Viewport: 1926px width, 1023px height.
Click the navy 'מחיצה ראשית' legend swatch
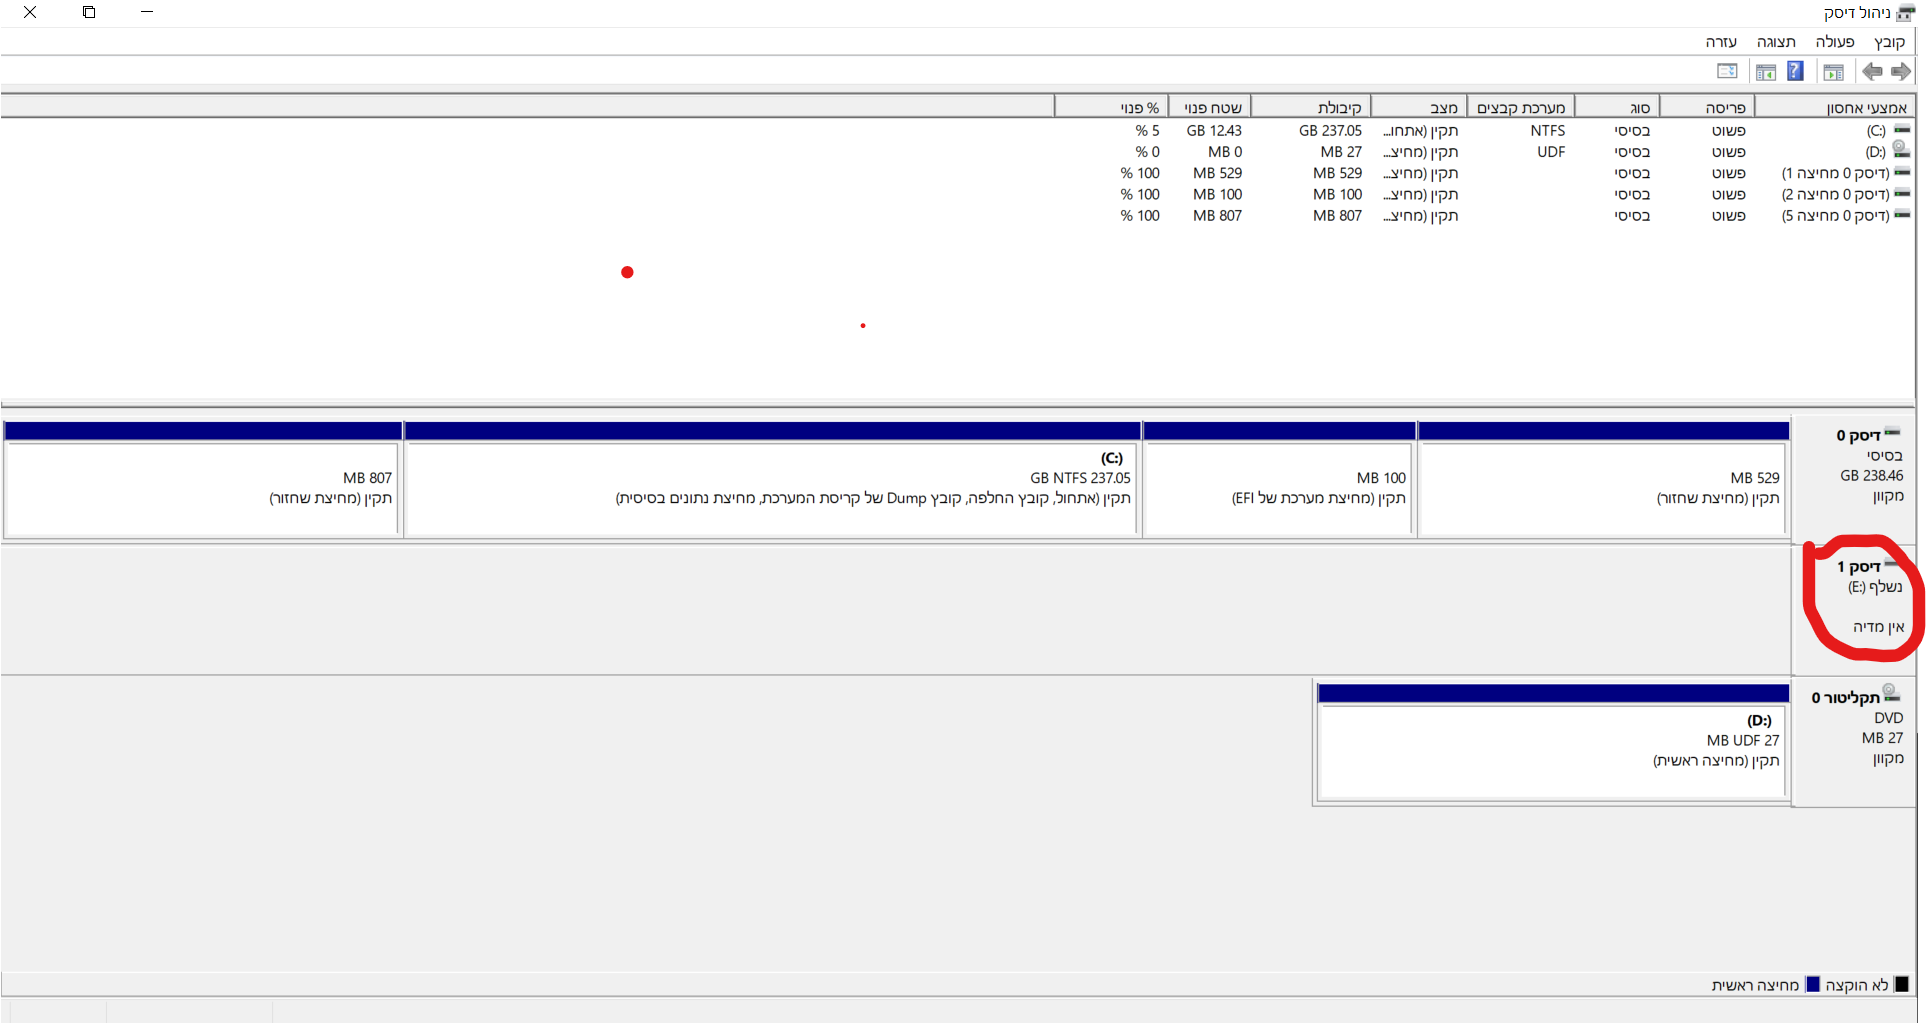click(x=1813, y=985)
